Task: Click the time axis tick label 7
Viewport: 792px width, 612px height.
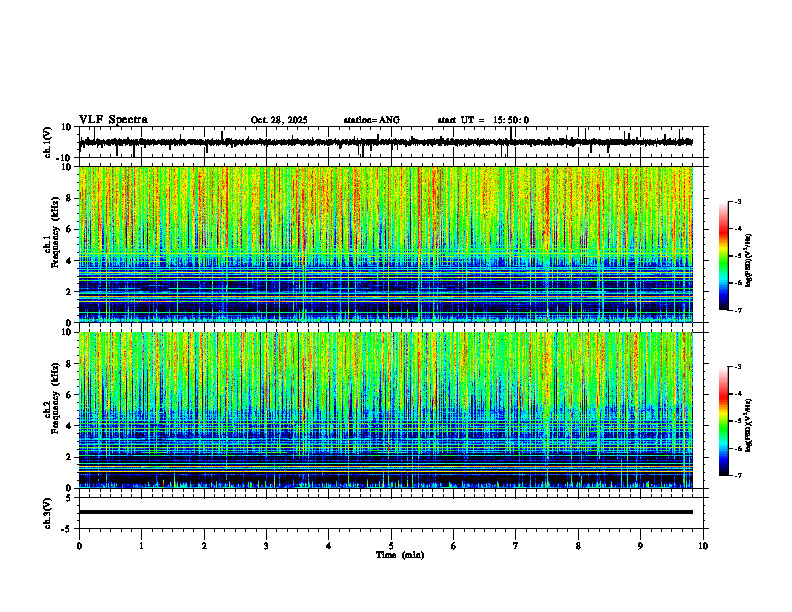Action: (x=516, y=546)
